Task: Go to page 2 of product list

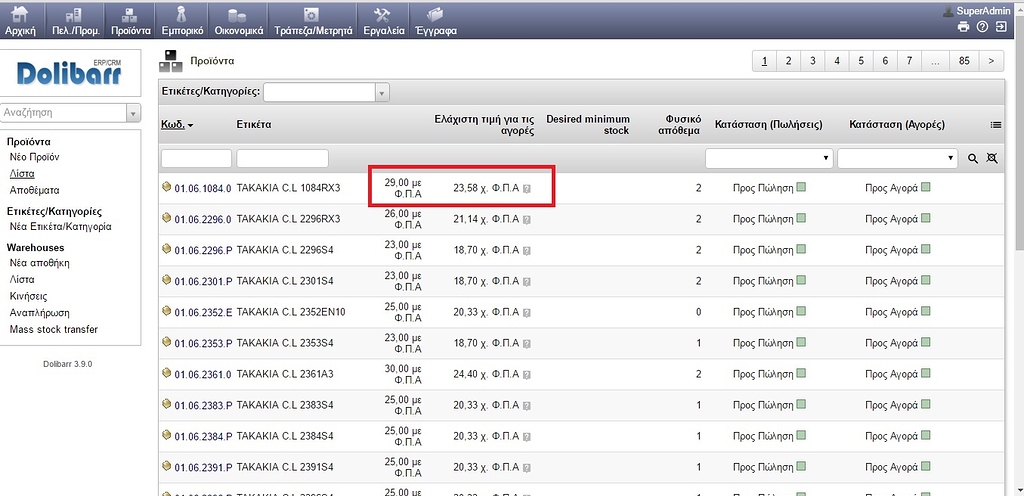Action: [x=788, y=61]
